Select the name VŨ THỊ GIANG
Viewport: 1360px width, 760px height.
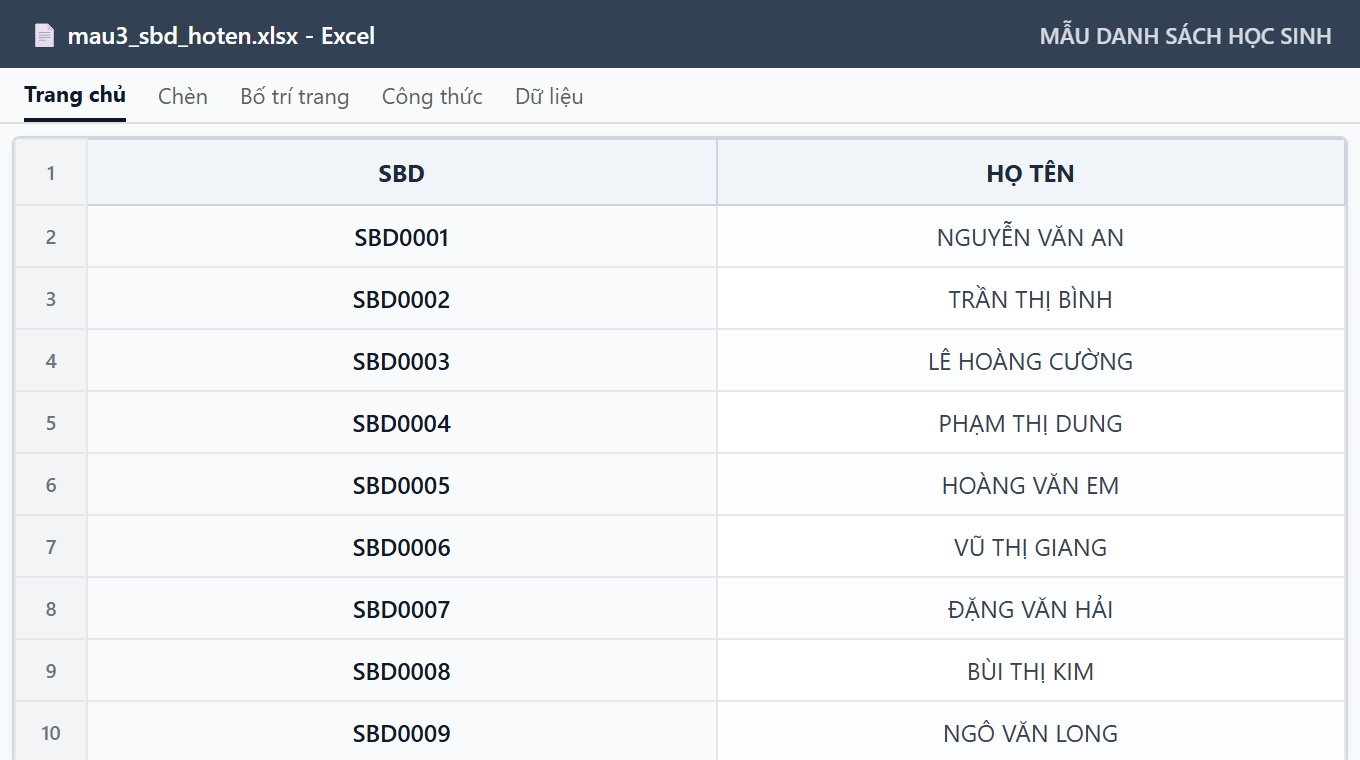point(1031,547)
